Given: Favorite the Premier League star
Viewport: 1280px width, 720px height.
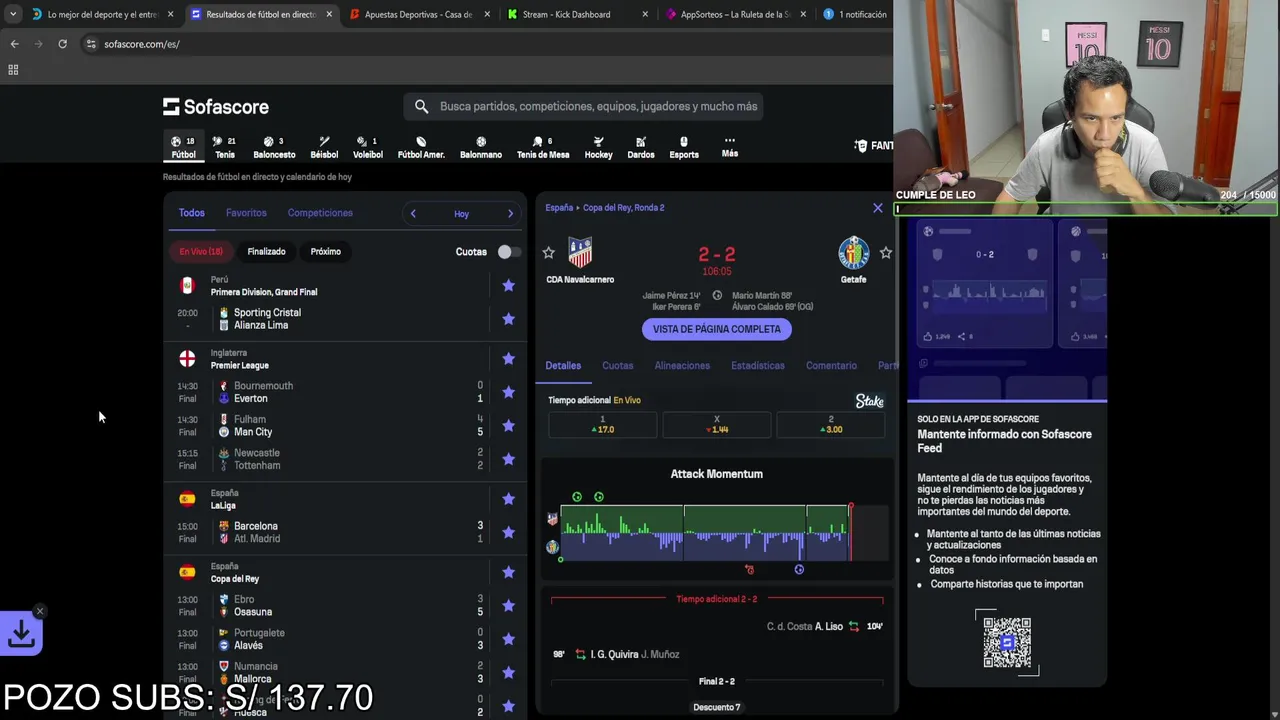Looking at the screenshot, I should point(508,359).
